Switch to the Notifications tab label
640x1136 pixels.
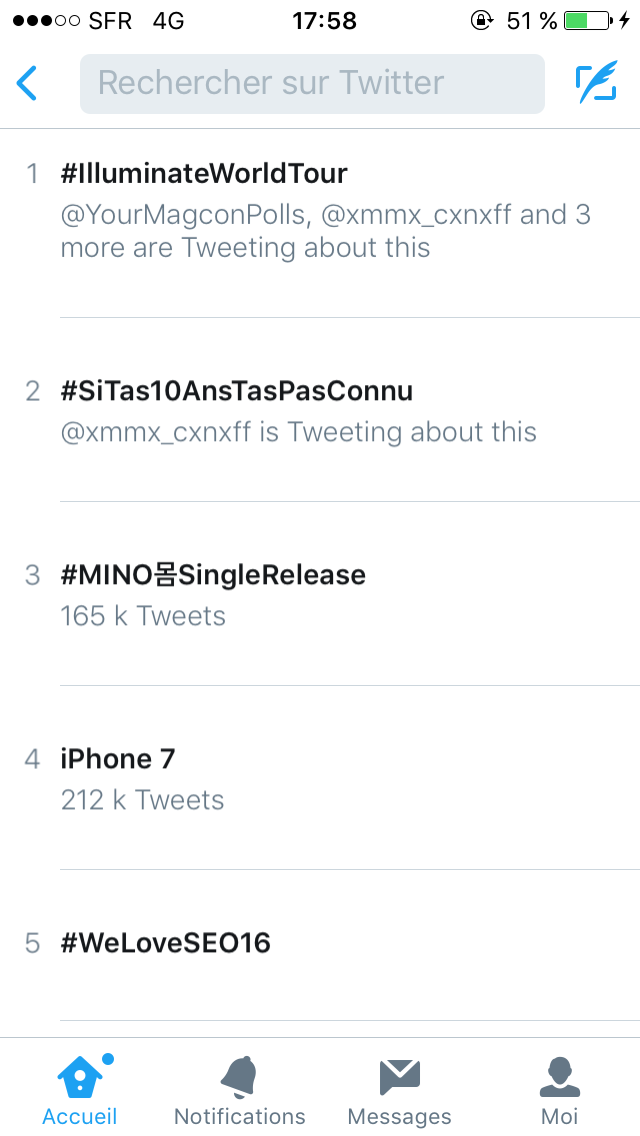click(x=240, y=1116)
